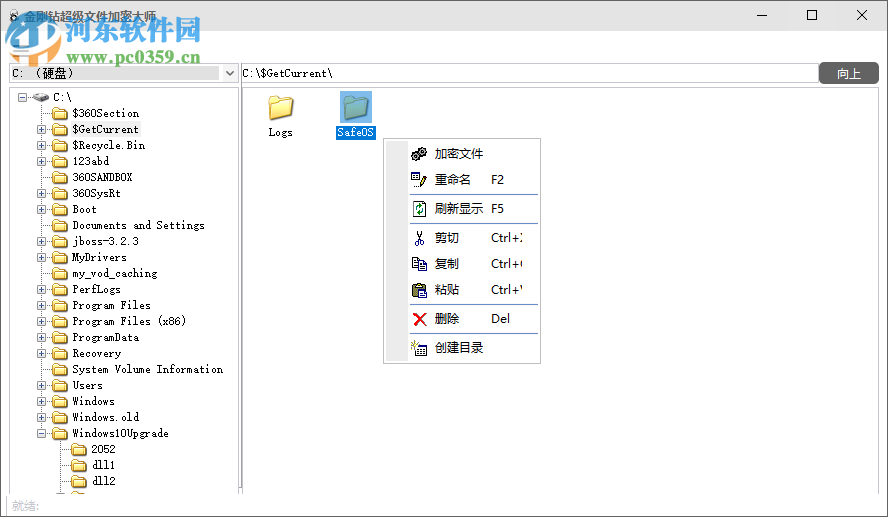The height and width of the screenshot is (517, 888).
Task: Select $GetCurrent label in the tree
Action: (x=105, y=130)
